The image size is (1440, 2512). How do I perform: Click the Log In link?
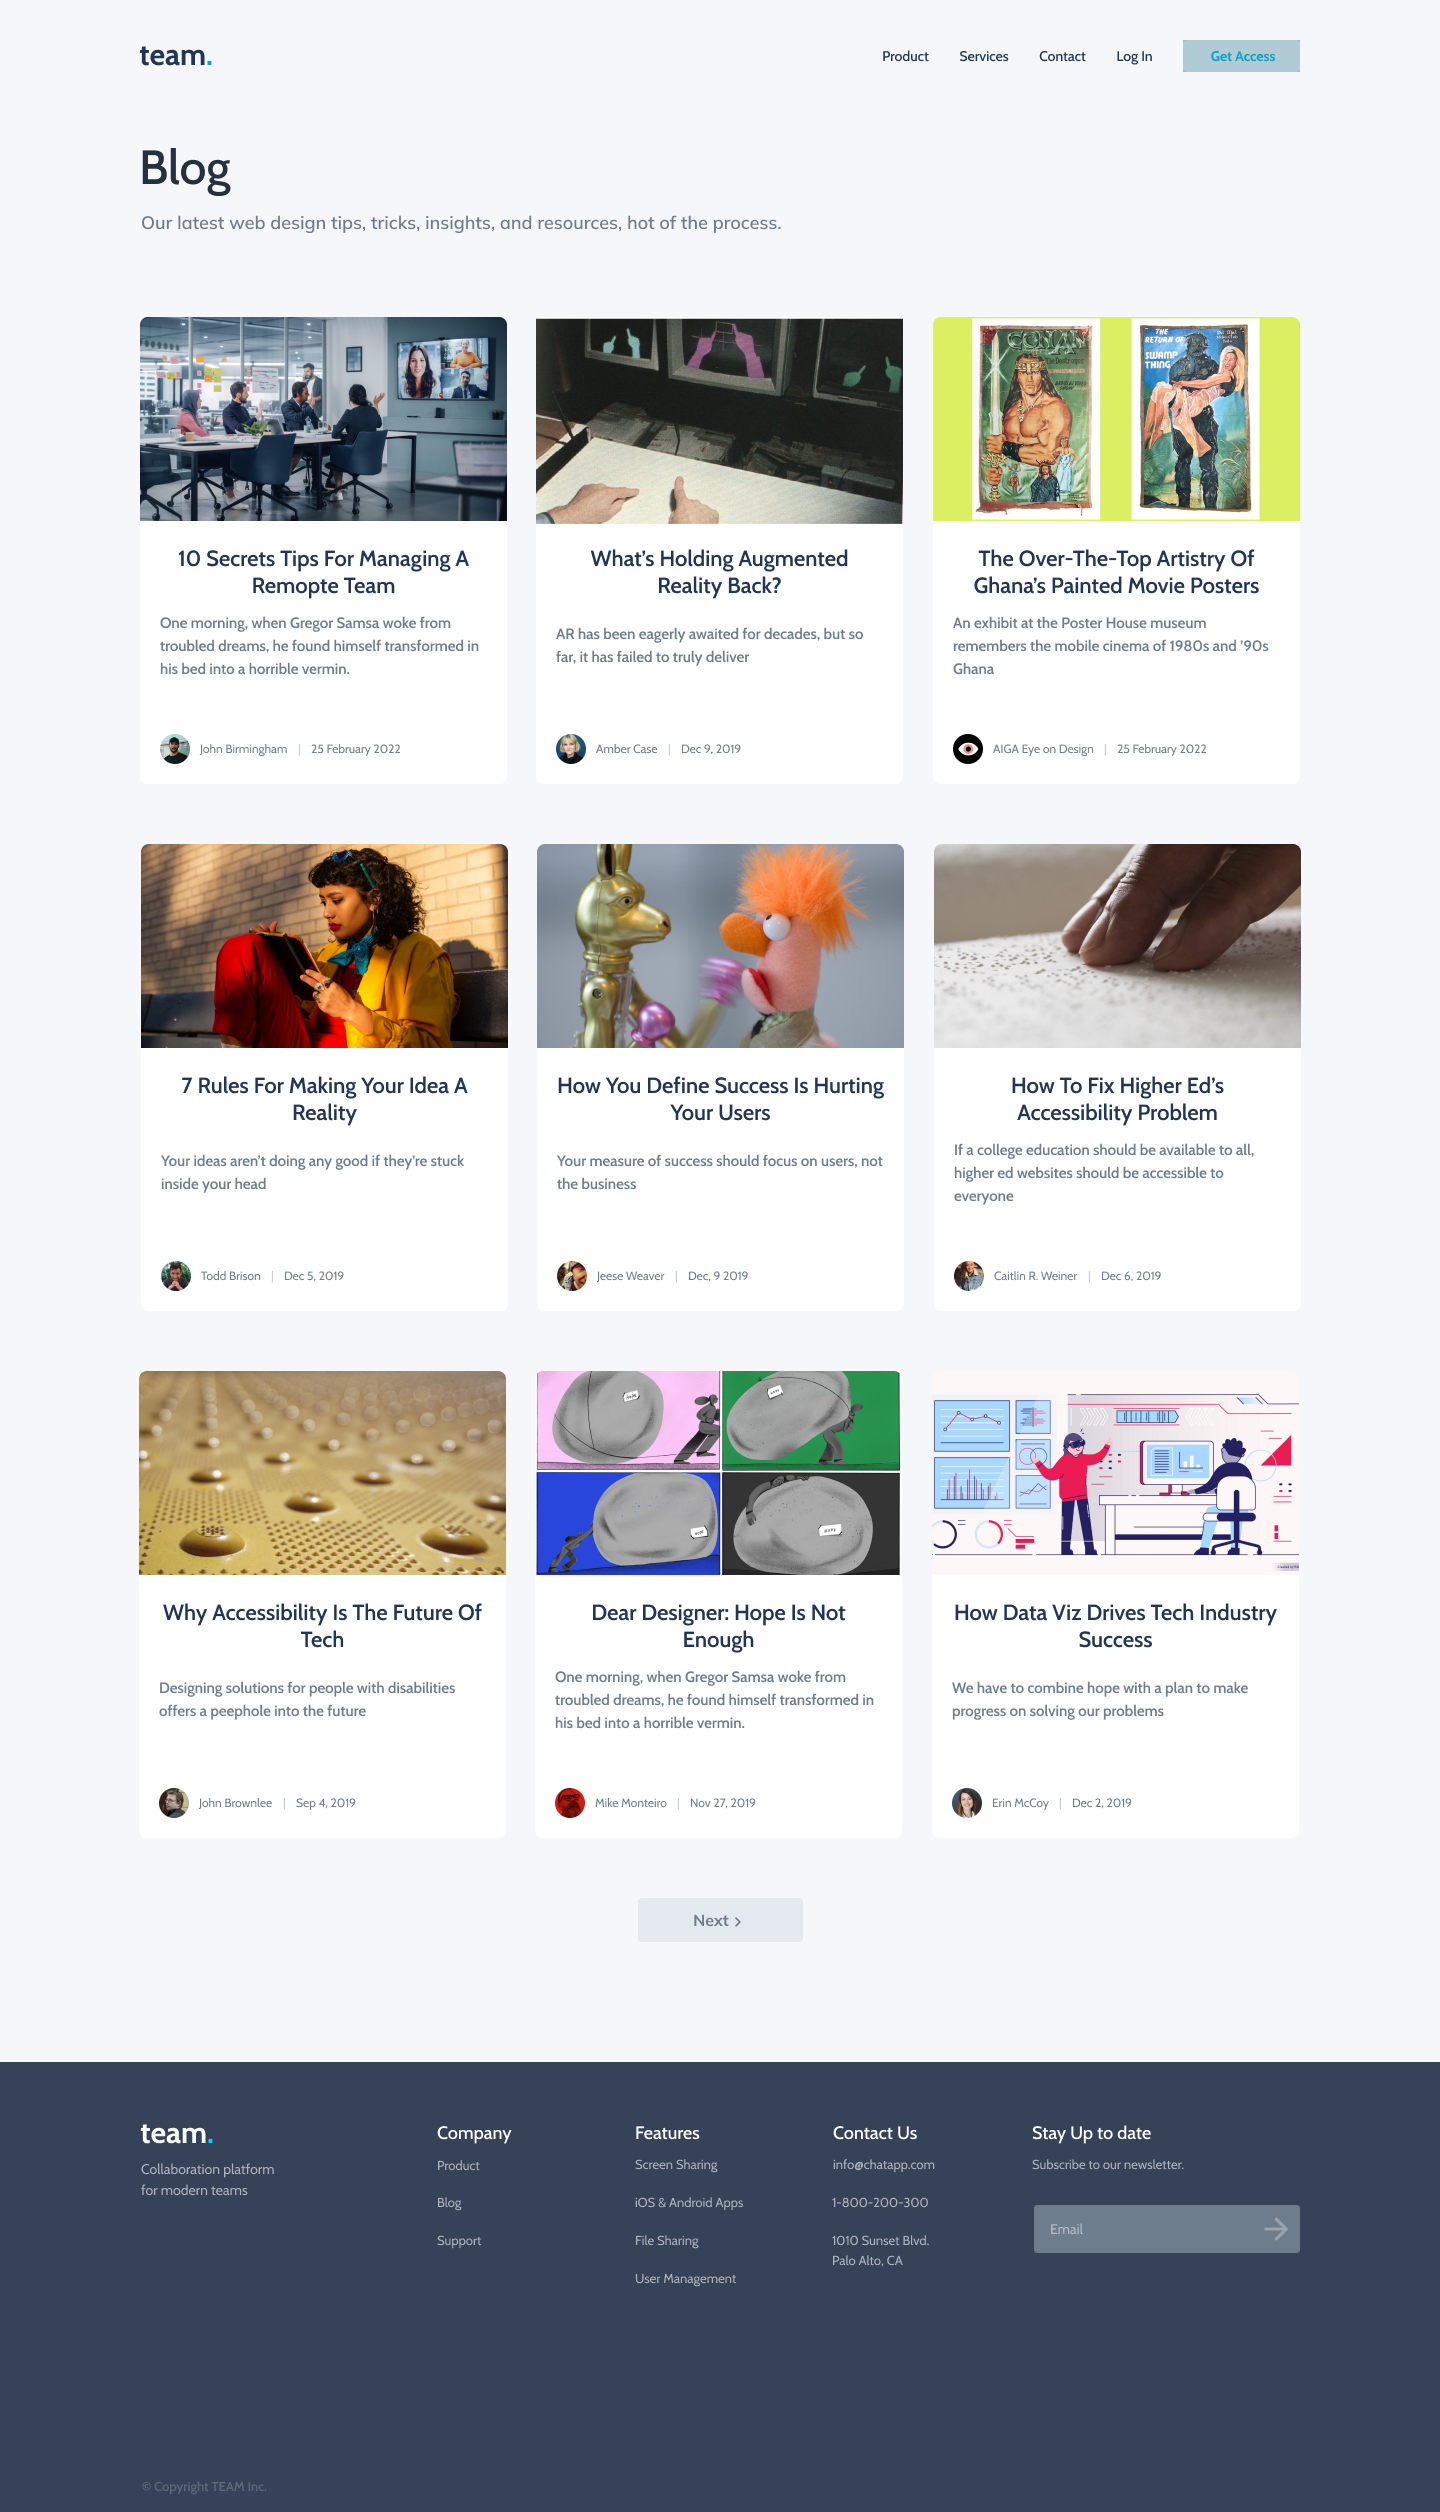pyautogui.click(x=1134, y=56)
